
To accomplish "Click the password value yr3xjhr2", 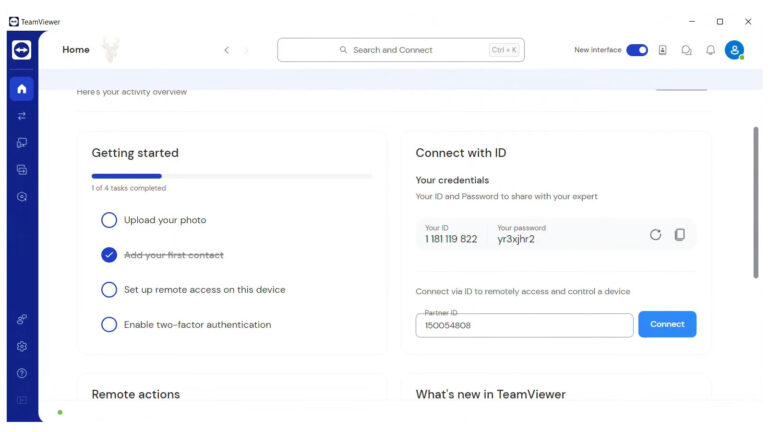I will coord(516,239).
